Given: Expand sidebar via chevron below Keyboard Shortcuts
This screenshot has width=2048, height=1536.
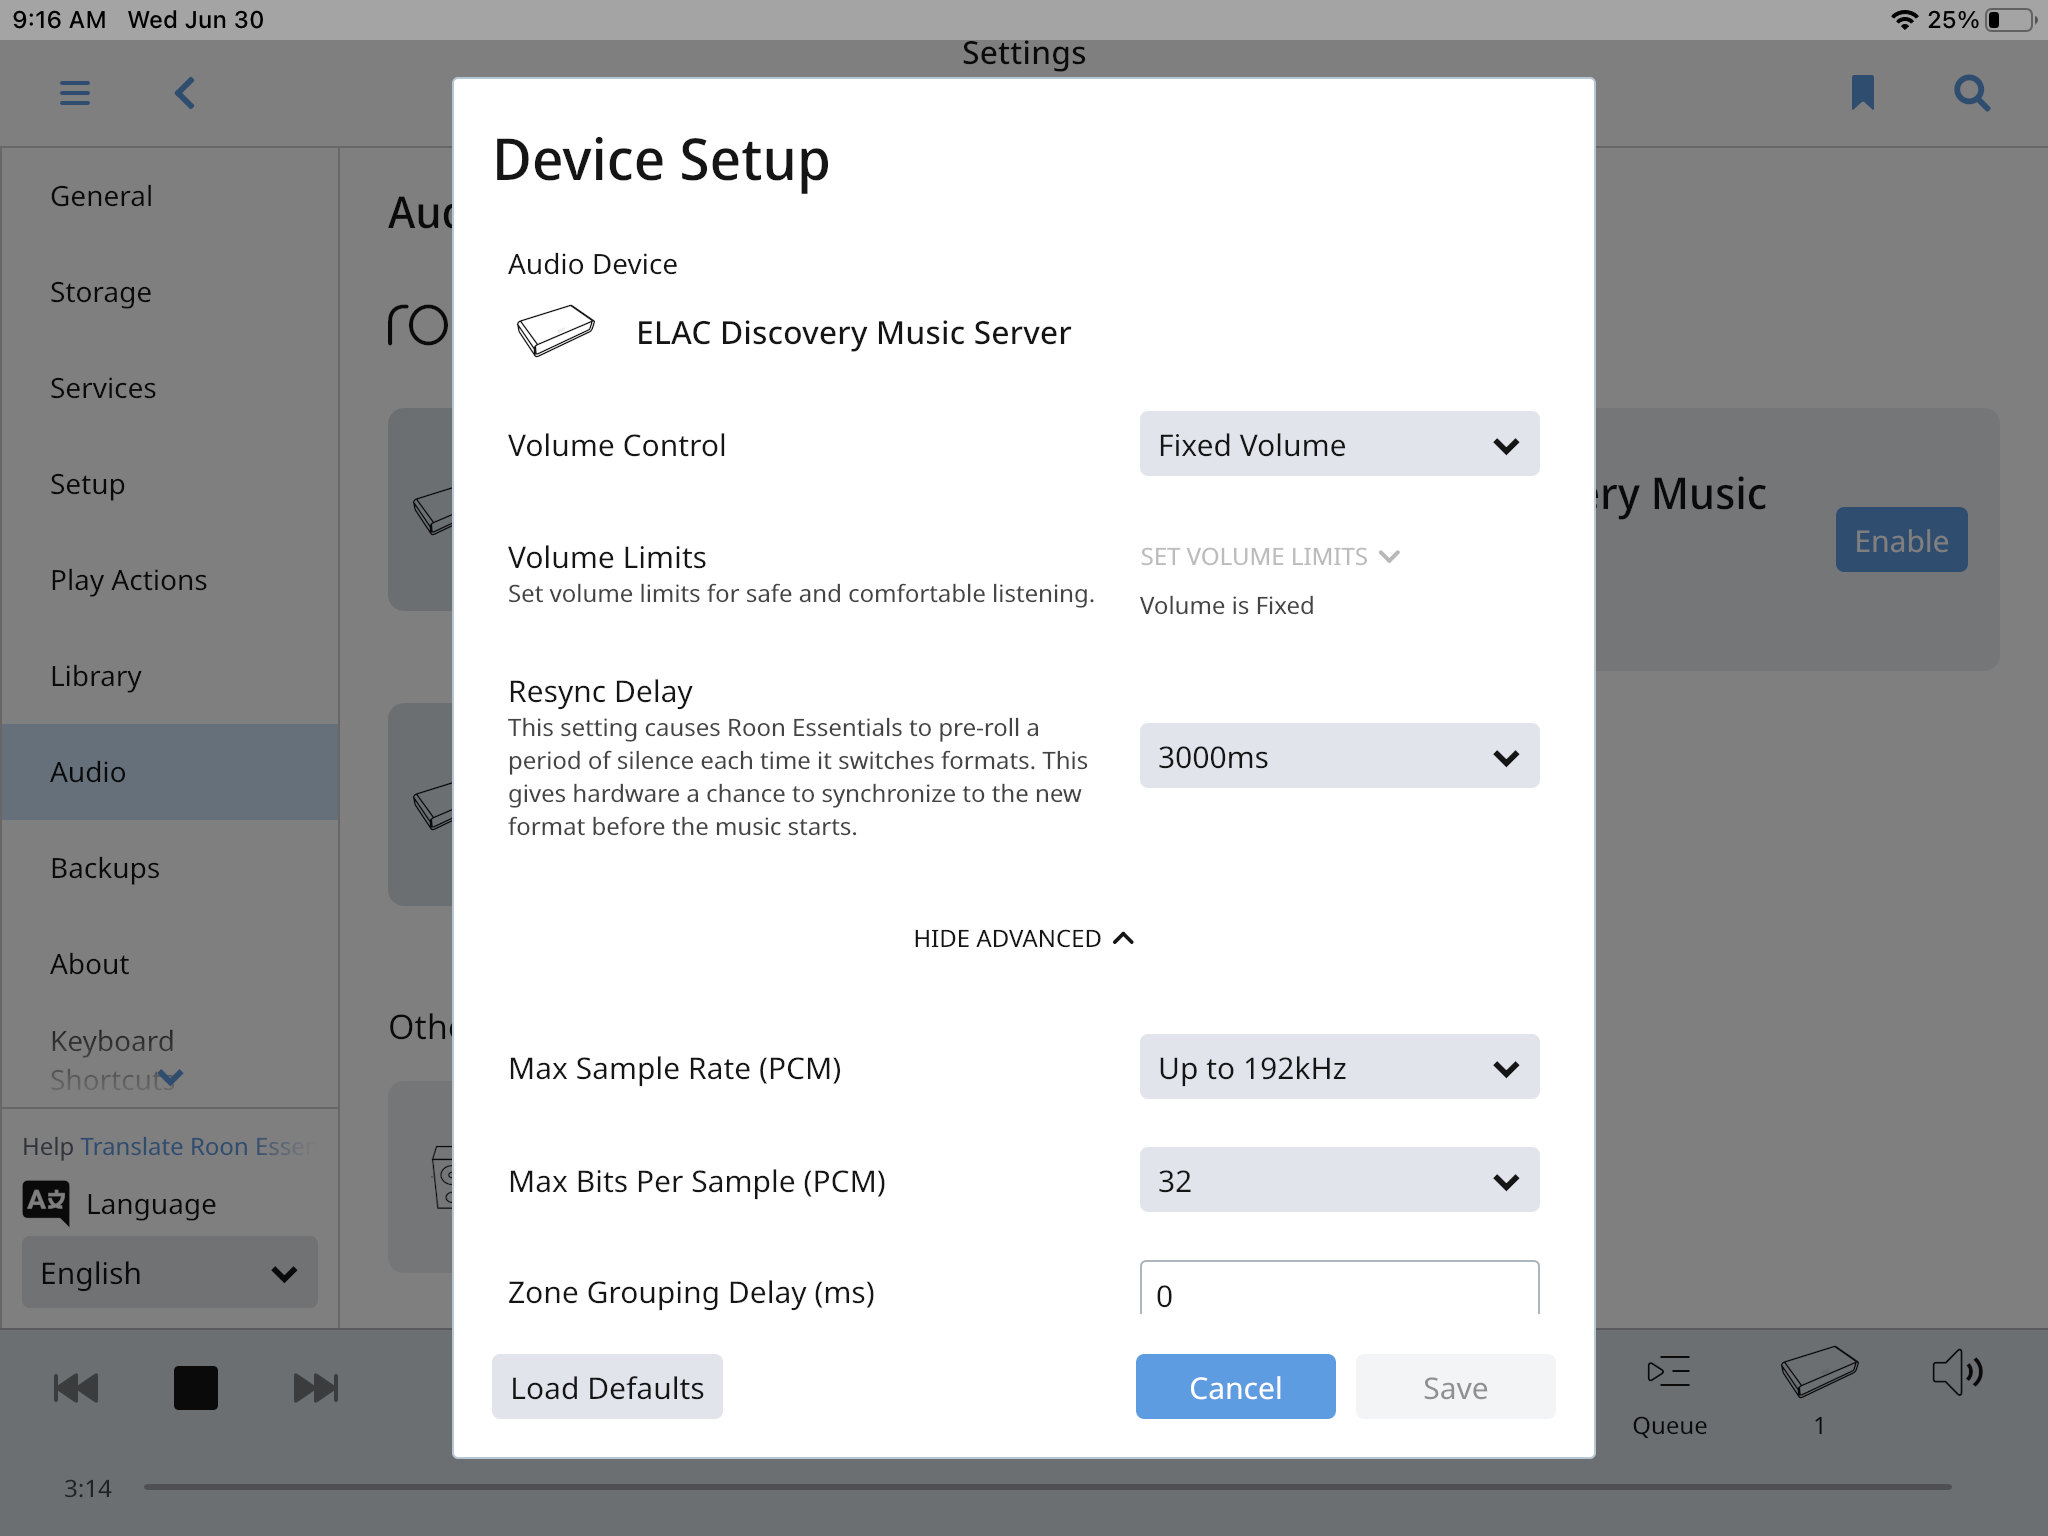Looking at the screenshot, I should click(171, 1078).
